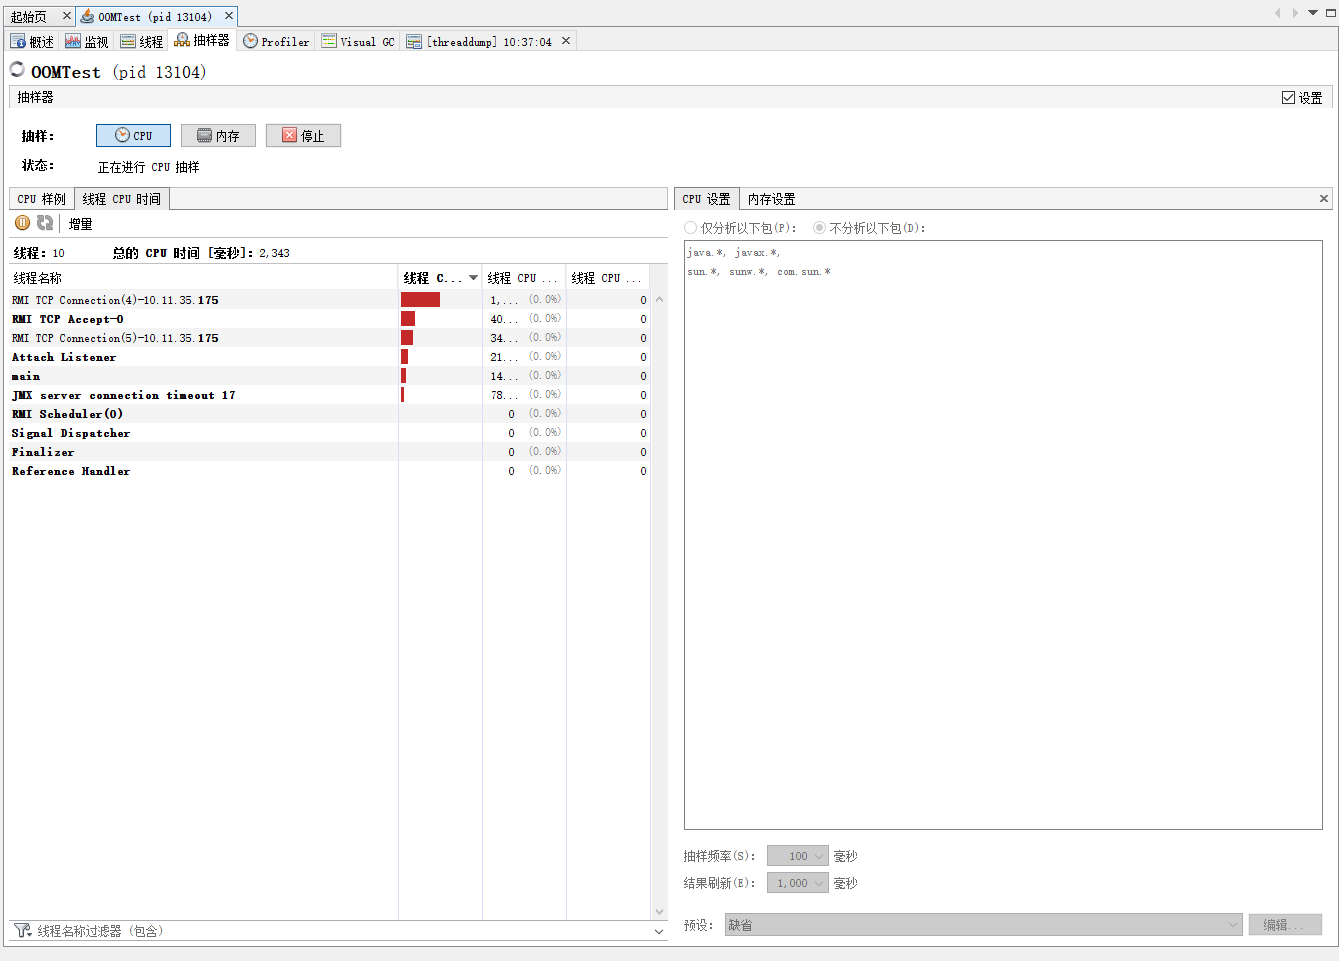
Task: Close the [threaddump] 10:37:04 tab
Action: [566, 41]
